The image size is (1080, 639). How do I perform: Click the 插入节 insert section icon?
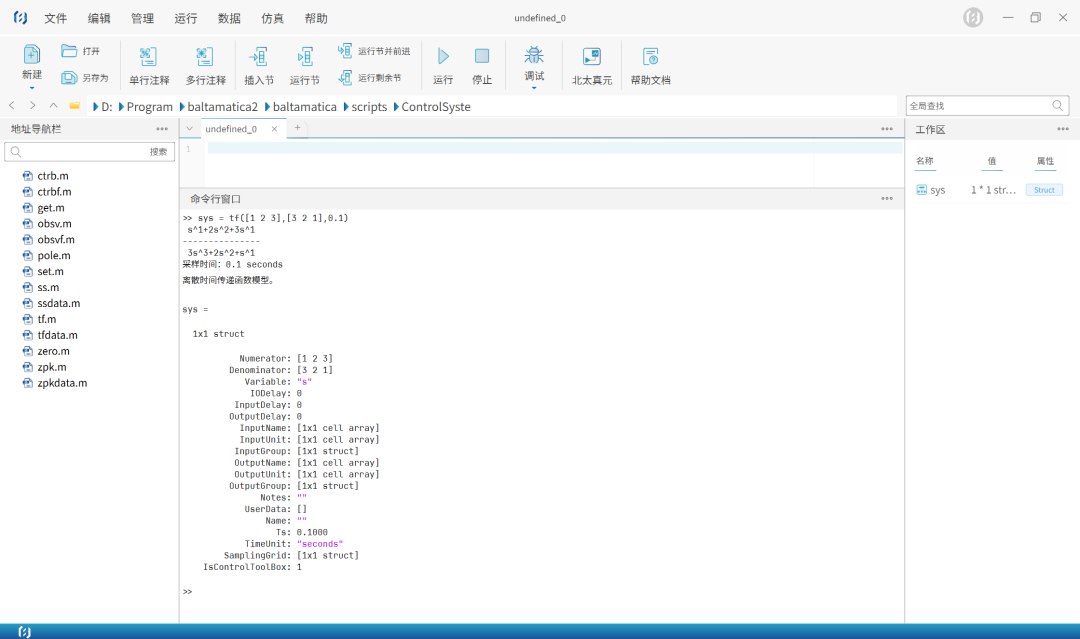[x=259, y=57]
